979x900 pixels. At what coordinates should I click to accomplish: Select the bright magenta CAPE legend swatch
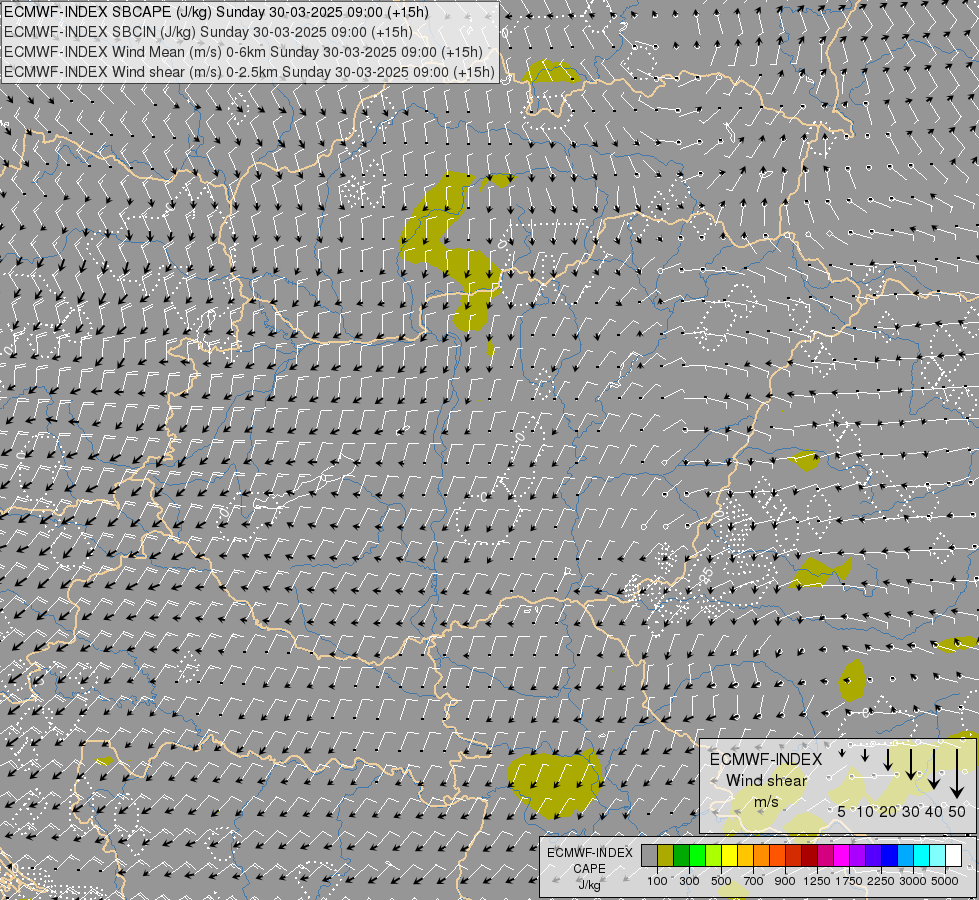[x=842, y=855]
